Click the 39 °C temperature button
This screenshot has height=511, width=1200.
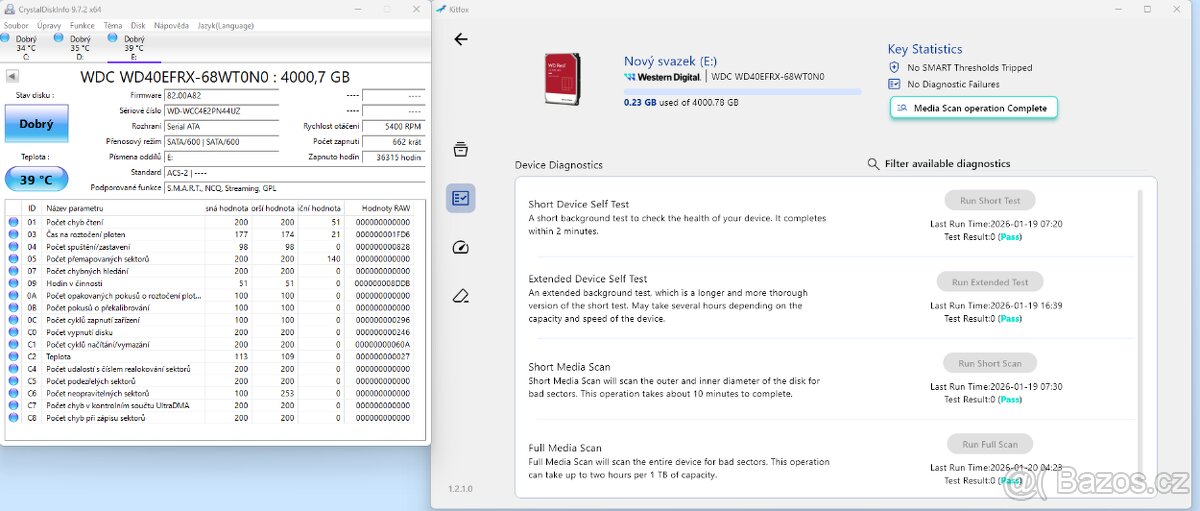click(x=36, y=179)
